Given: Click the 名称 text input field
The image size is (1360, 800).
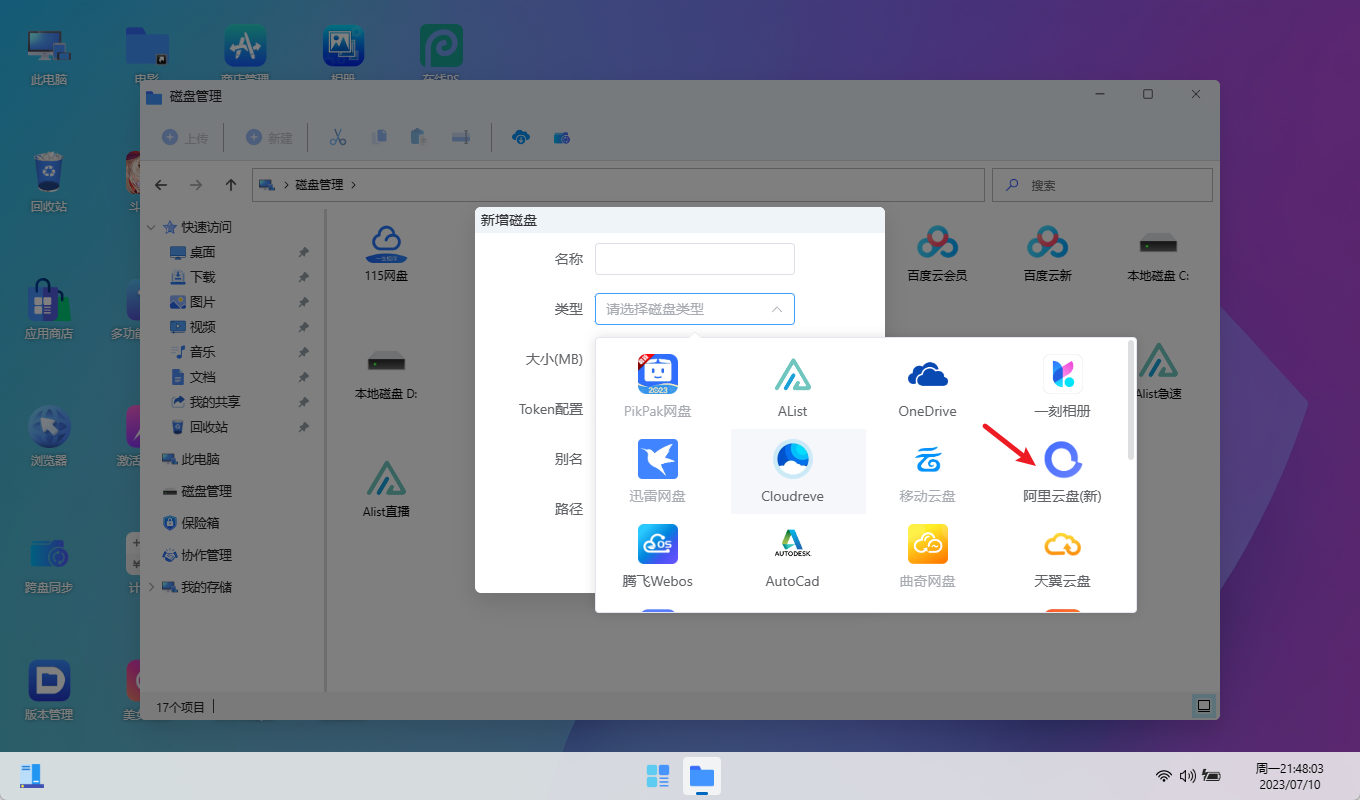Looking at the screenshot, I should coord(694,259).
